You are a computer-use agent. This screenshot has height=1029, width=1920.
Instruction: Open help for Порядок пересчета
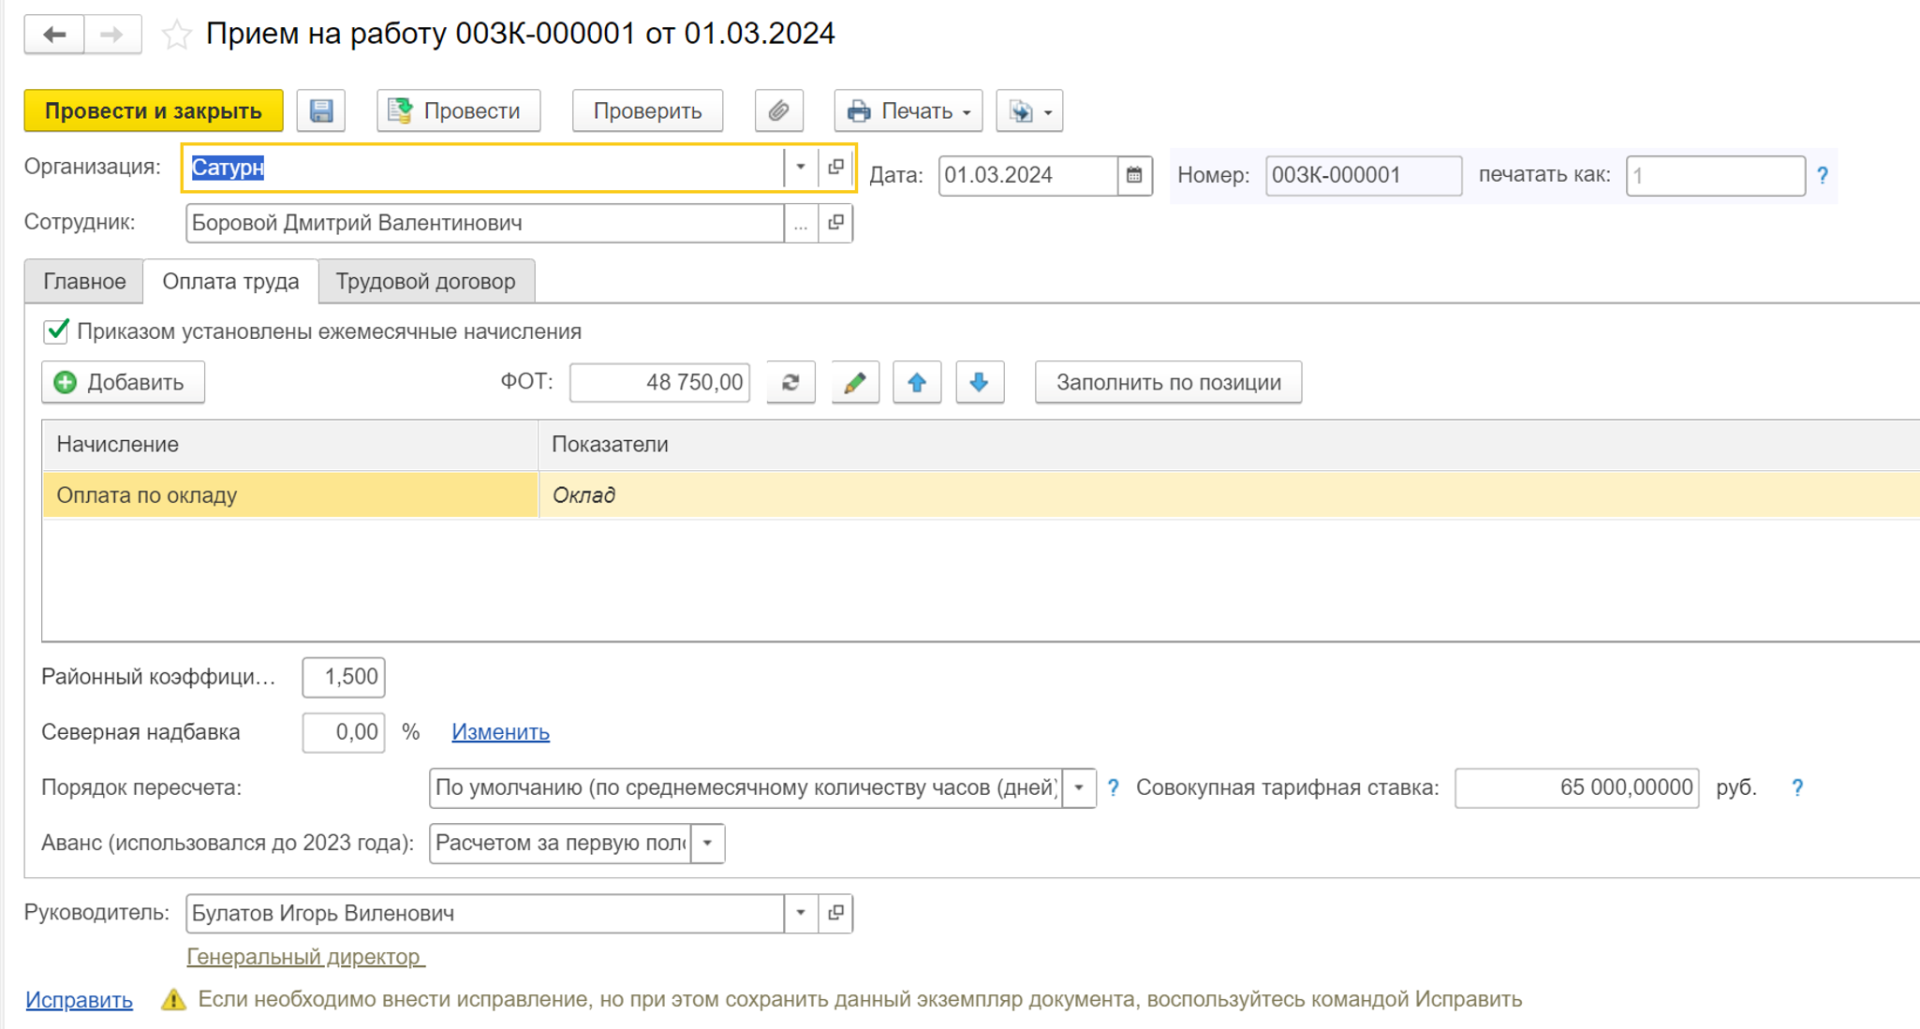point(1113,788)
